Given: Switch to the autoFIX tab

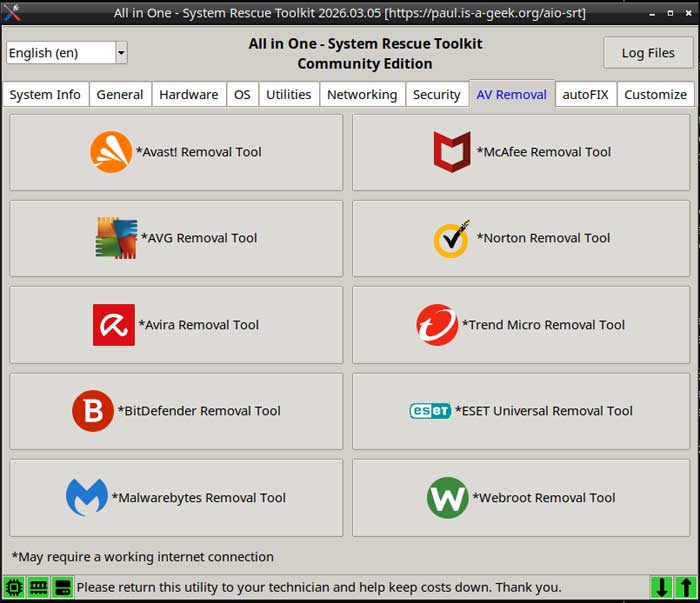Looking at the screenshot, I should [x=586, y=95].
